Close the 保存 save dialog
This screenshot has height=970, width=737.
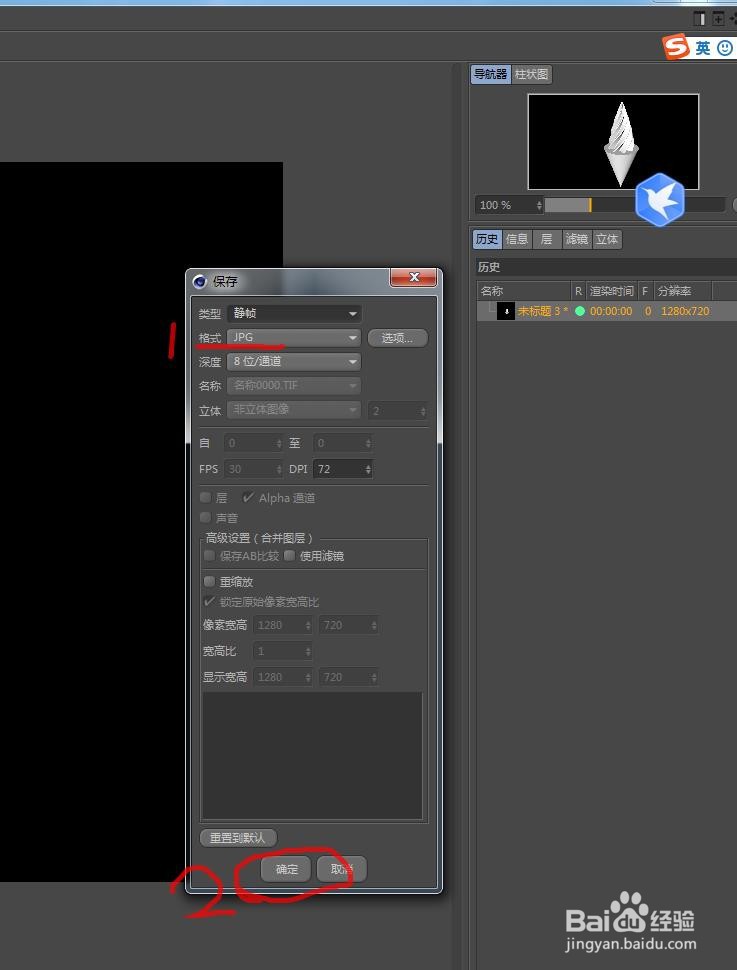coord(414,277)
